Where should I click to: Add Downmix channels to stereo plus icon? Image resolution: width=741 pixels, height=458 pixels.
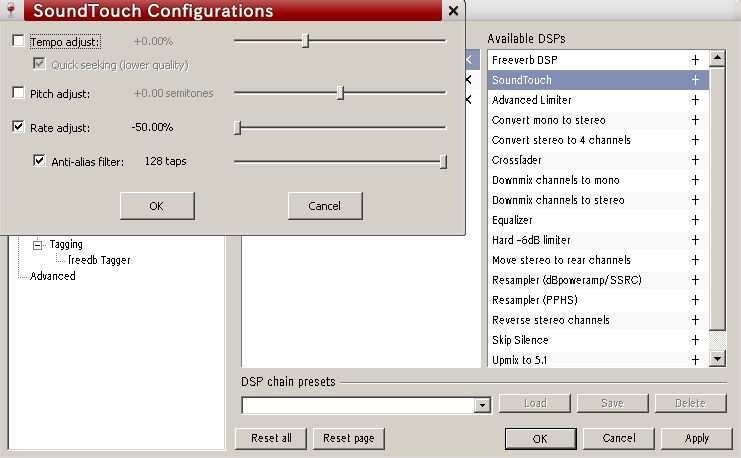695,200
